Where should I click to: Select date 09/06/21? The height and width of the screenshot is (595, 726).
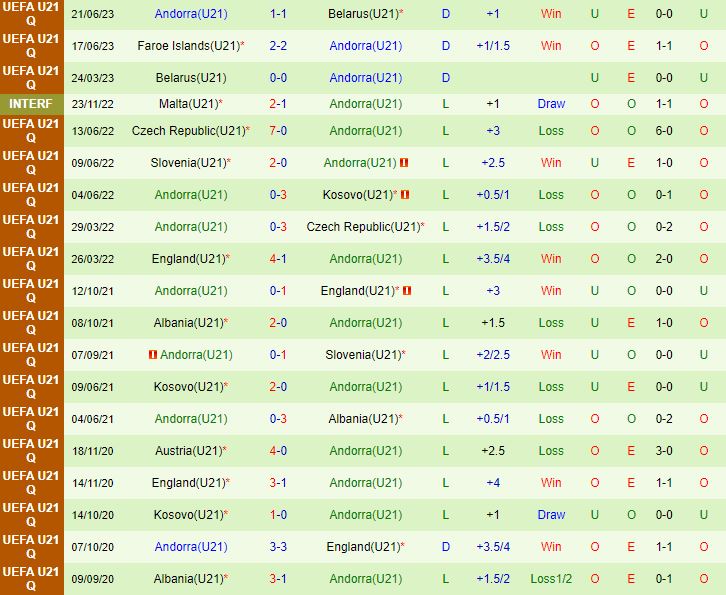93,387
